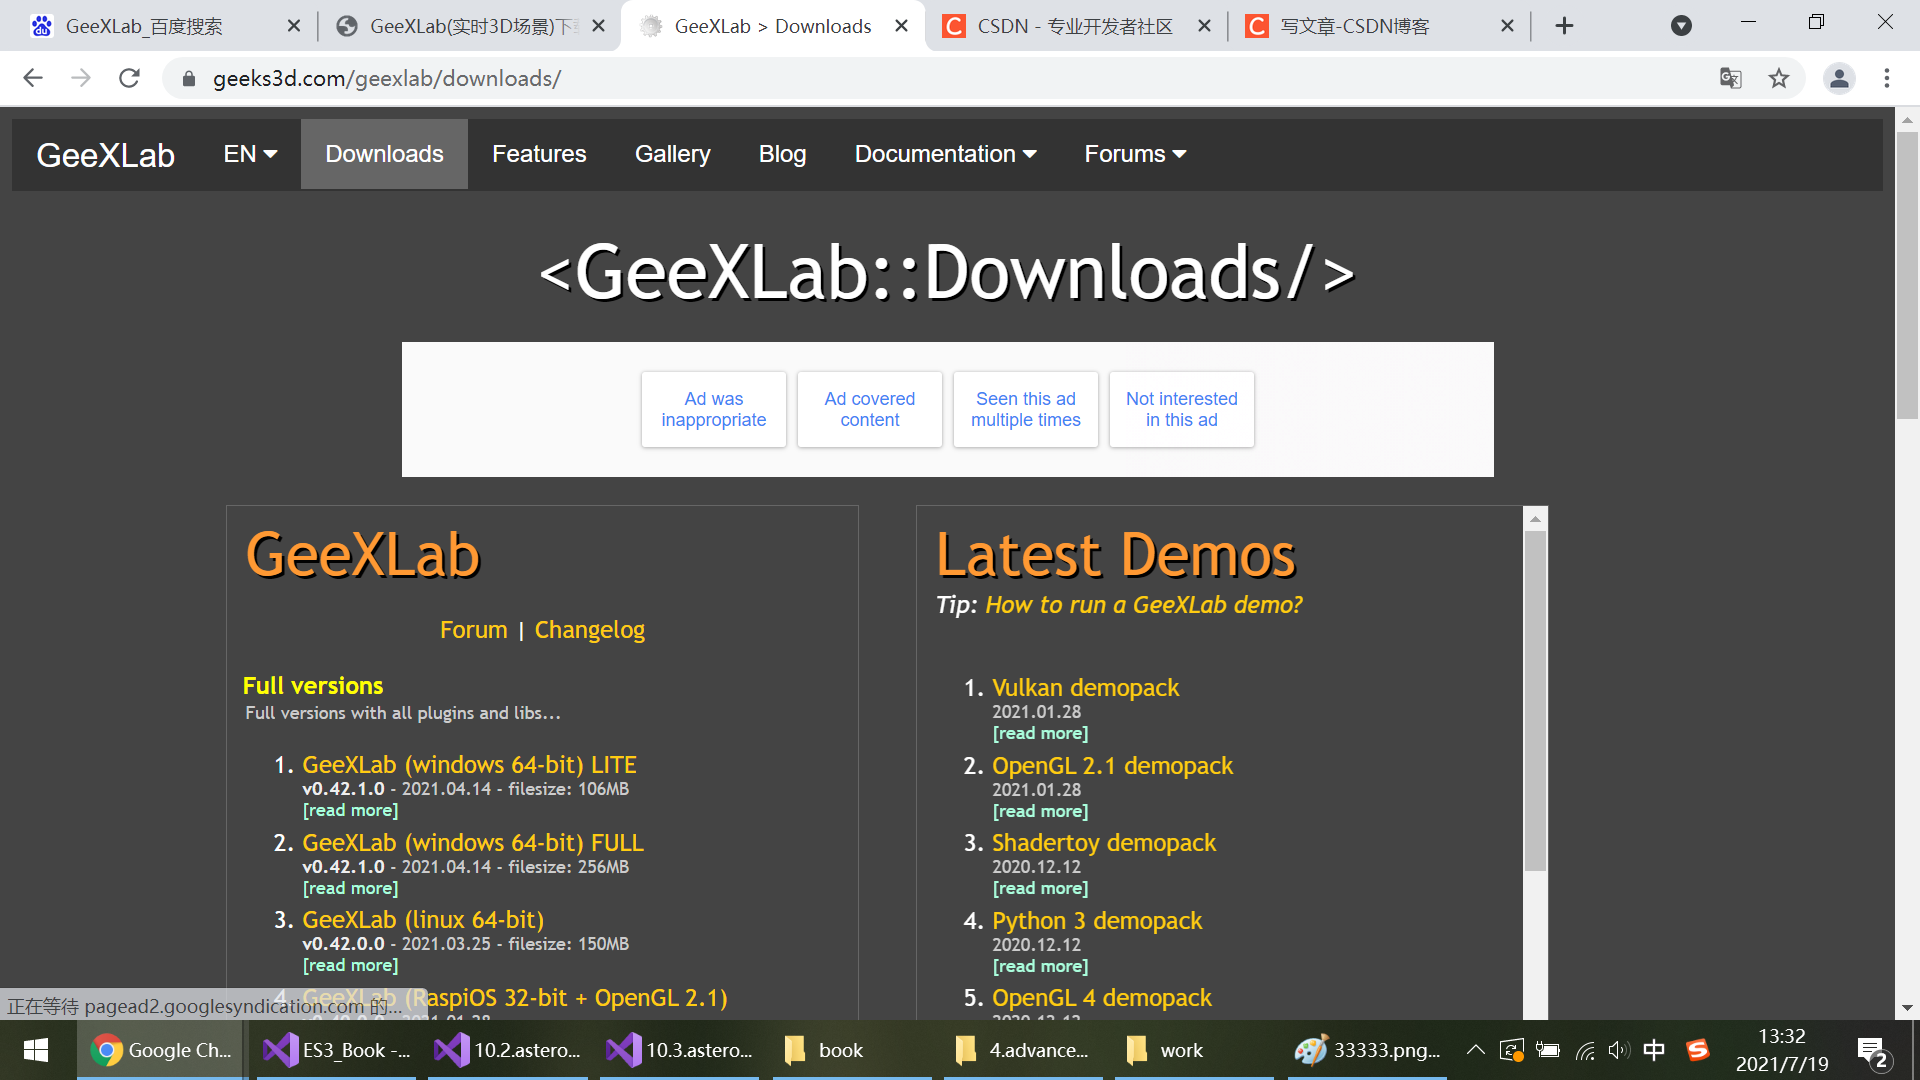
Task: Open a new browser tab
Action: (1563, 25)
